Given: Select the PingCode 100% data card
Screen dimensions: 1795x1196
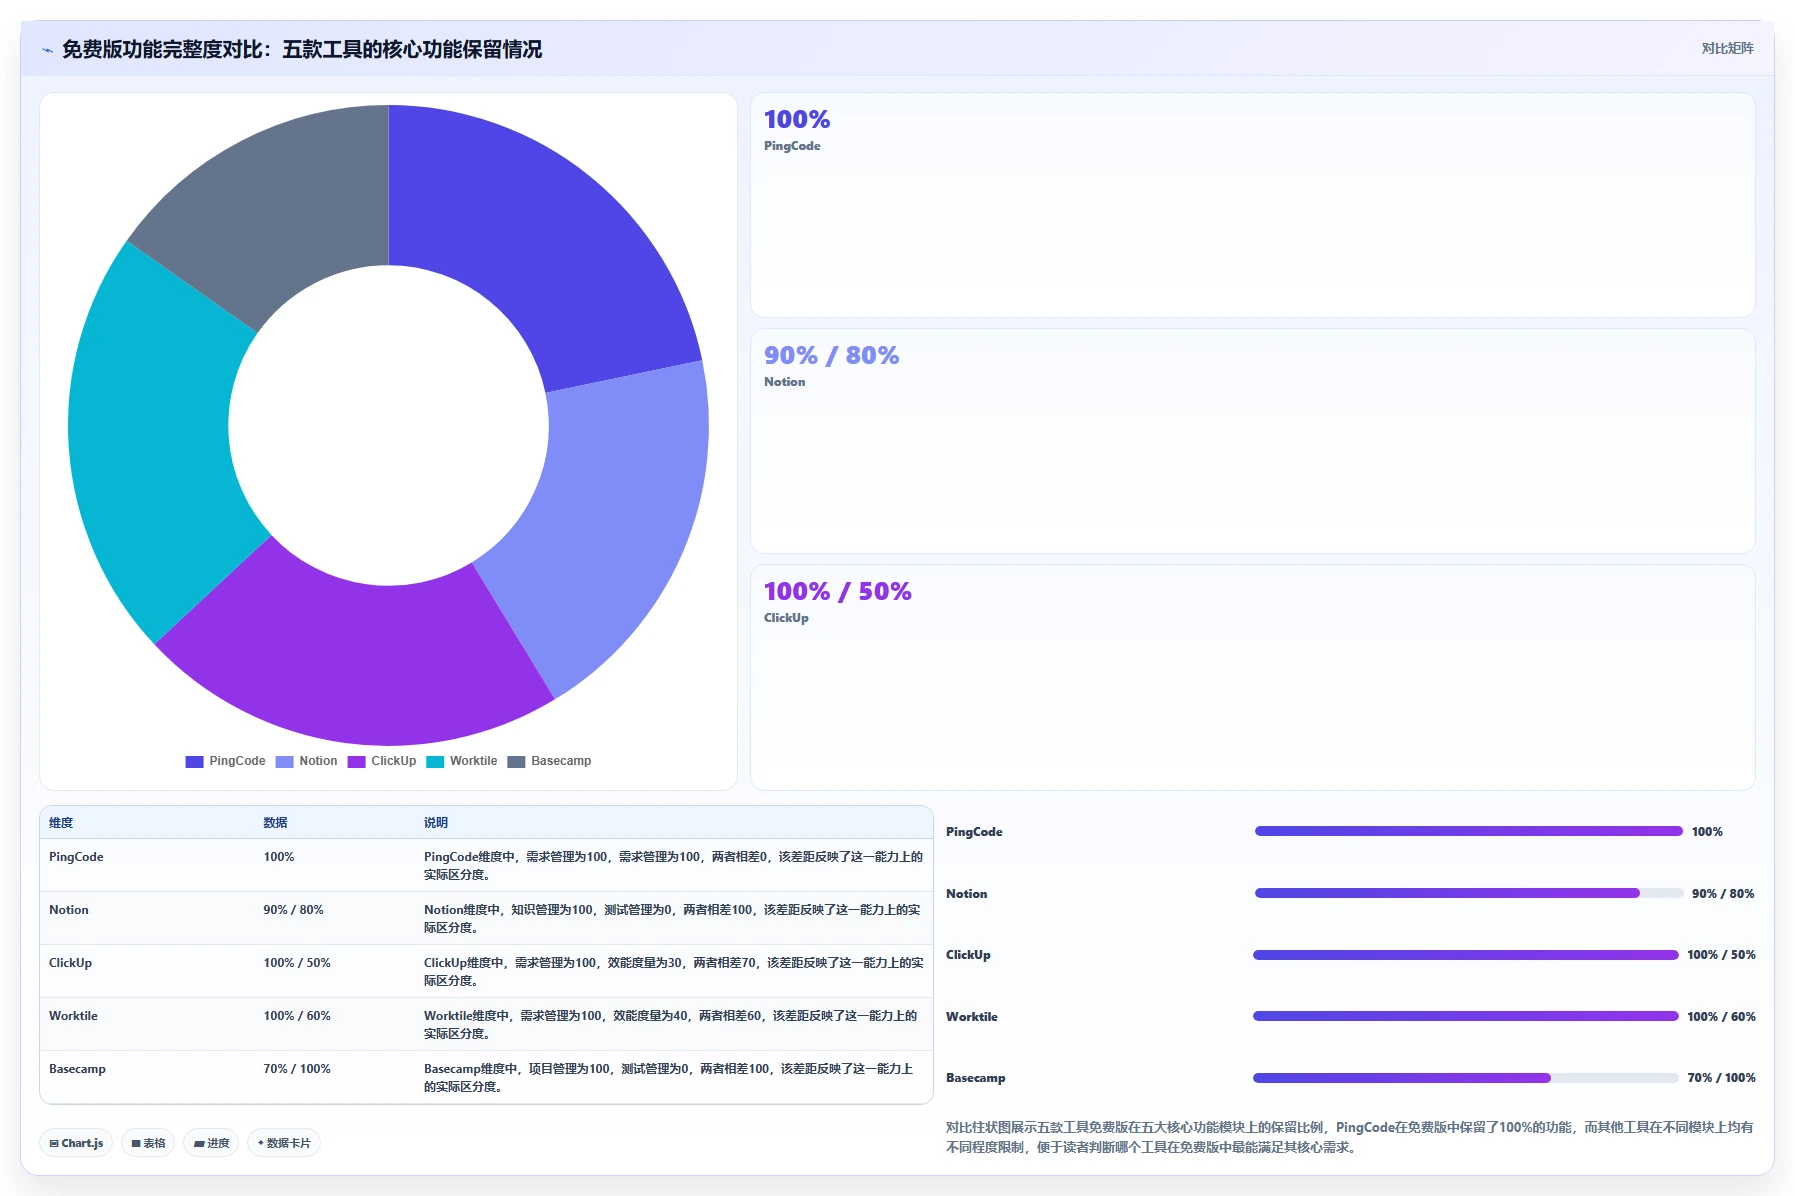Looking at the screenshot, I should pos(1252,205).
